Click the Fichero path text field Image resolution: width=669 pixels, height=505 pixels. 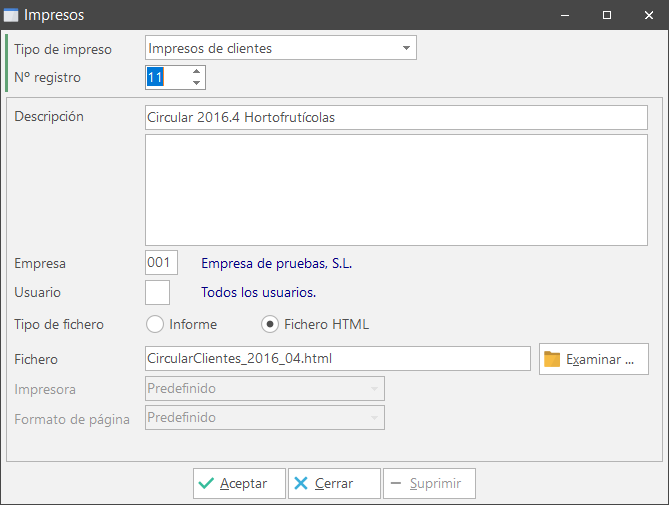337,358
